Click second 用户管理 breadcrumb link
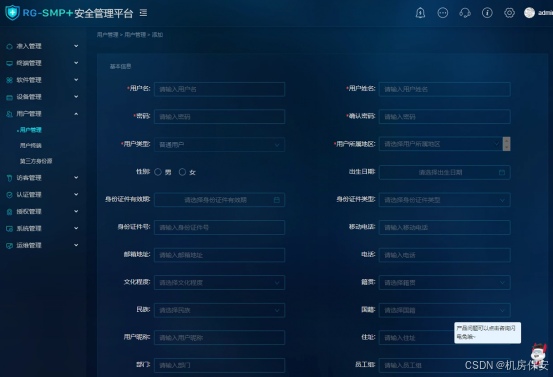Screen dimensions: 553x377 click(135, 35)
